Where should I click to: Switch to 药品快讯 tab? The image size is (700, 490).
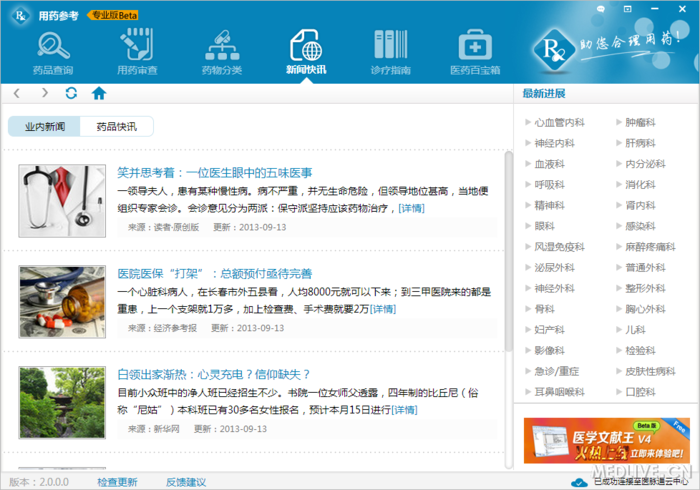pos(117,127)
